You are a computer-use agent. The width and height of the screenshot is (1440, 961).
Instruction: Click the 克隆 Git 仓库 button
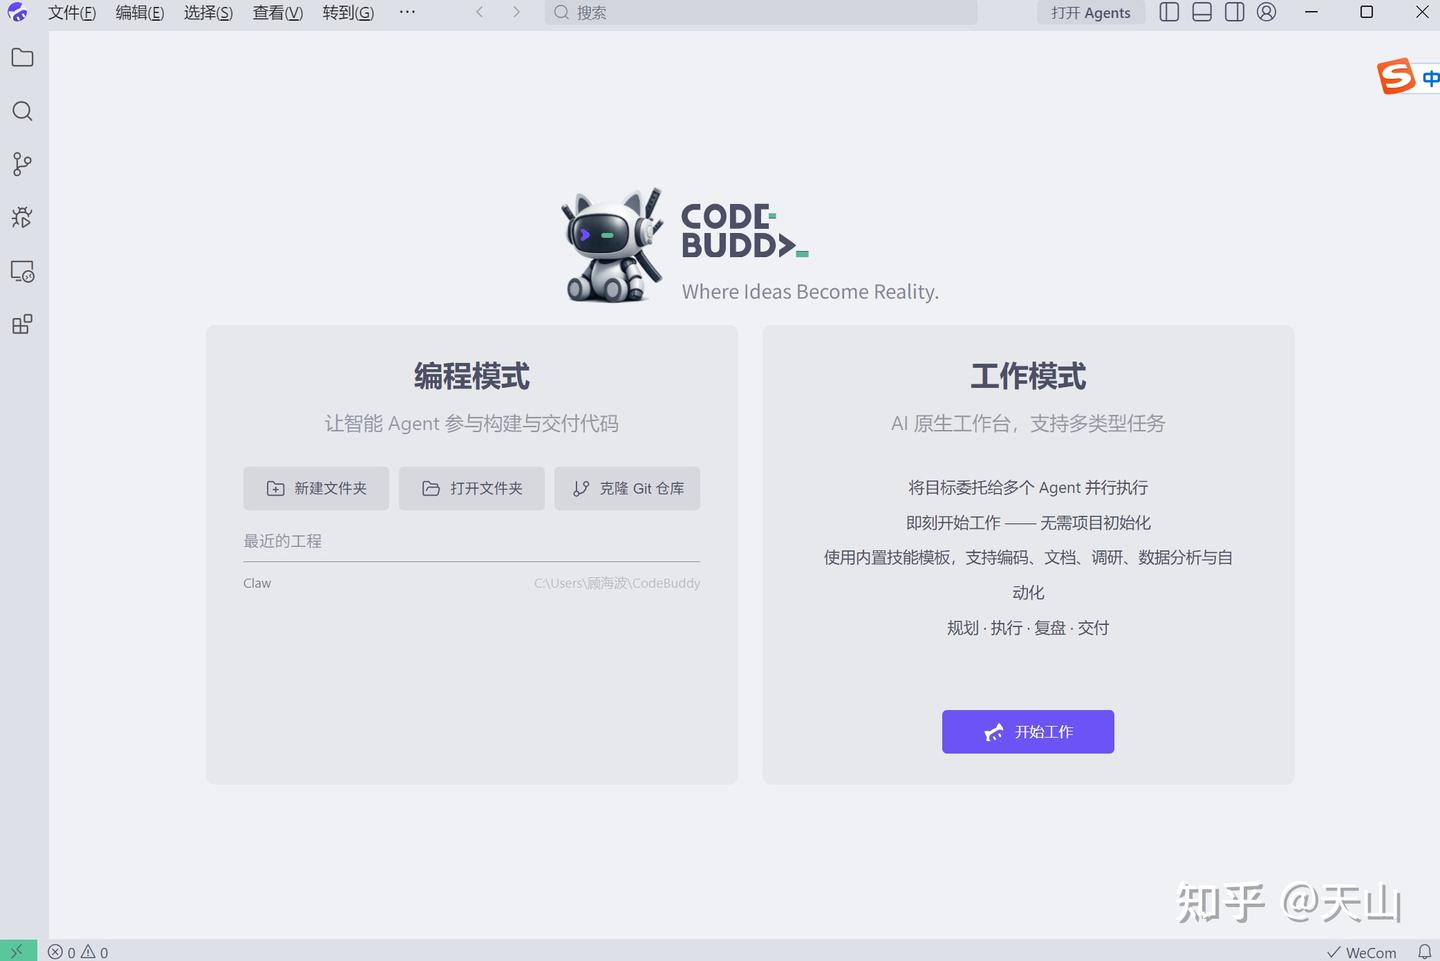[x=627, y=488]
